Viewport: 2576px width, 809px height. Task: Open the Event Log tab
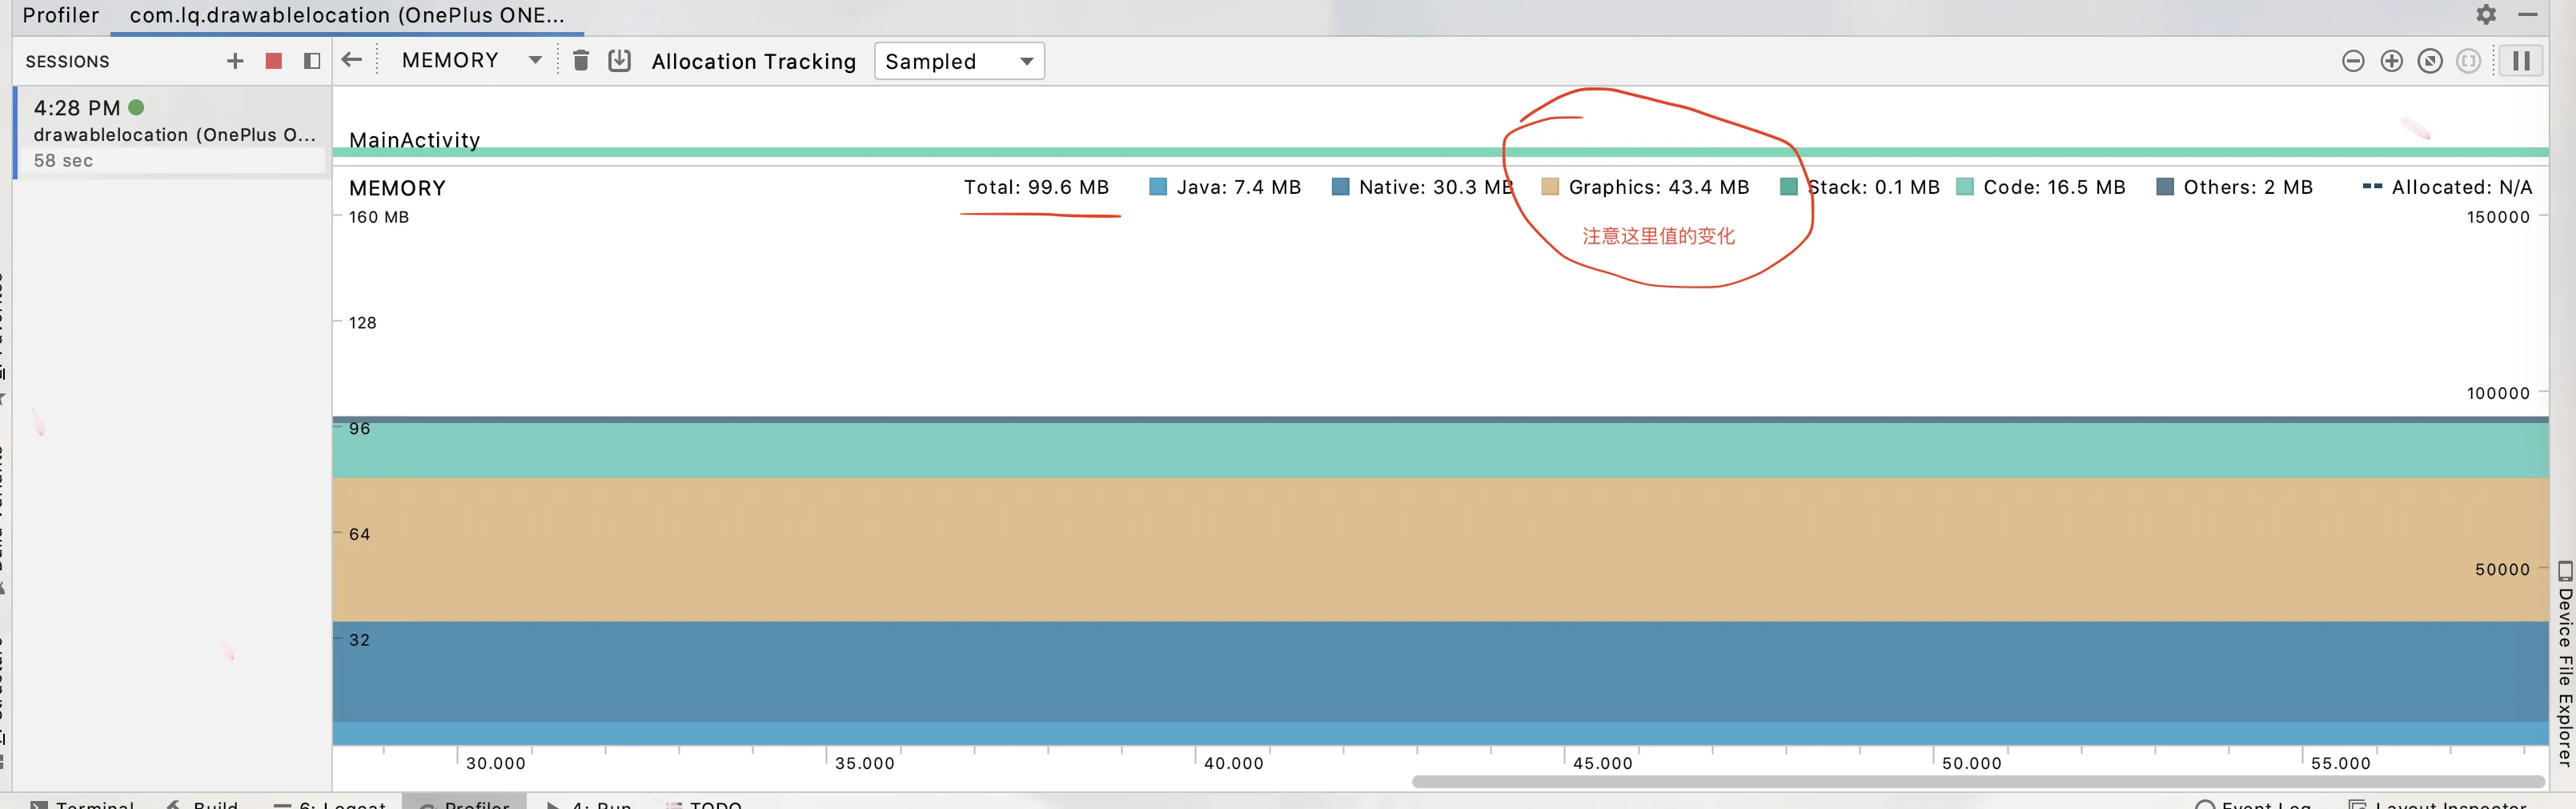[2254, 804]
